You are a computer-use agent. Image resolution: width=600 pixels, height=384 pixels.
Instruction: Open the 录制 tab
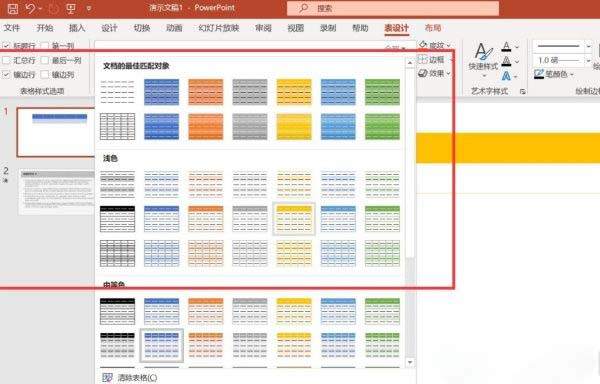tap(328, 28)
